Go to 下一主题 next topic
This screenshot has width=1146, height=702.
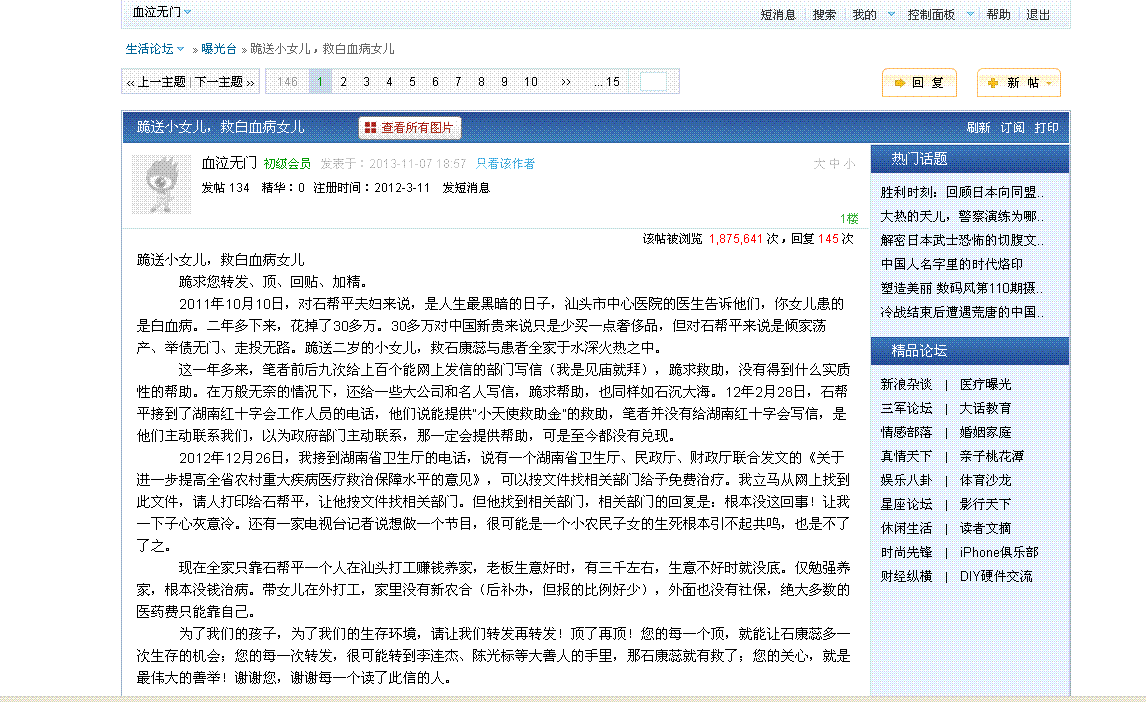click(x=224, y=82)
